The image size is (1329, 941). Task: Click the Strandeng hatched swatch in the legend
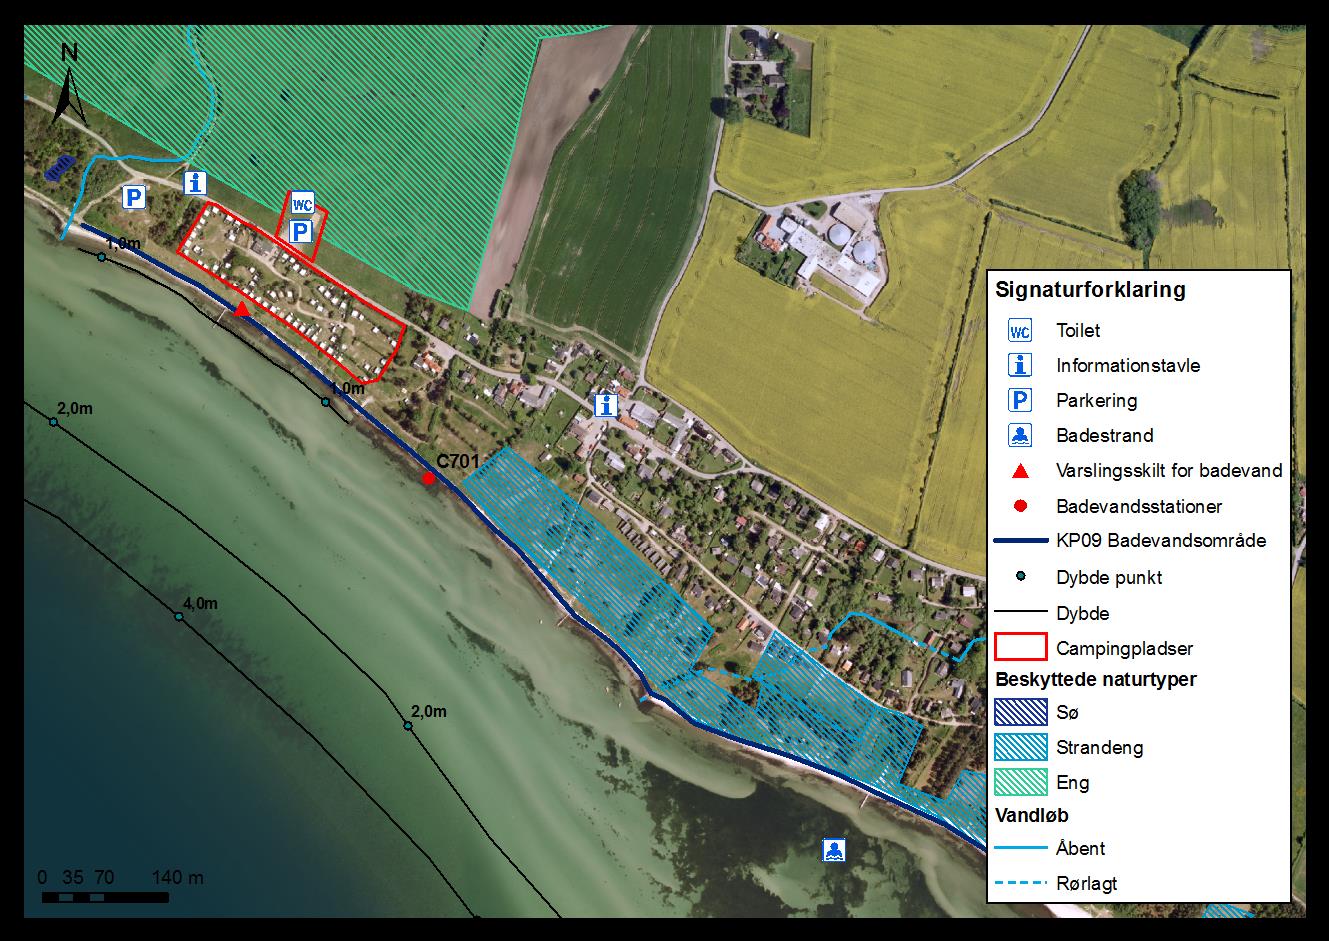coord(1020,747)
